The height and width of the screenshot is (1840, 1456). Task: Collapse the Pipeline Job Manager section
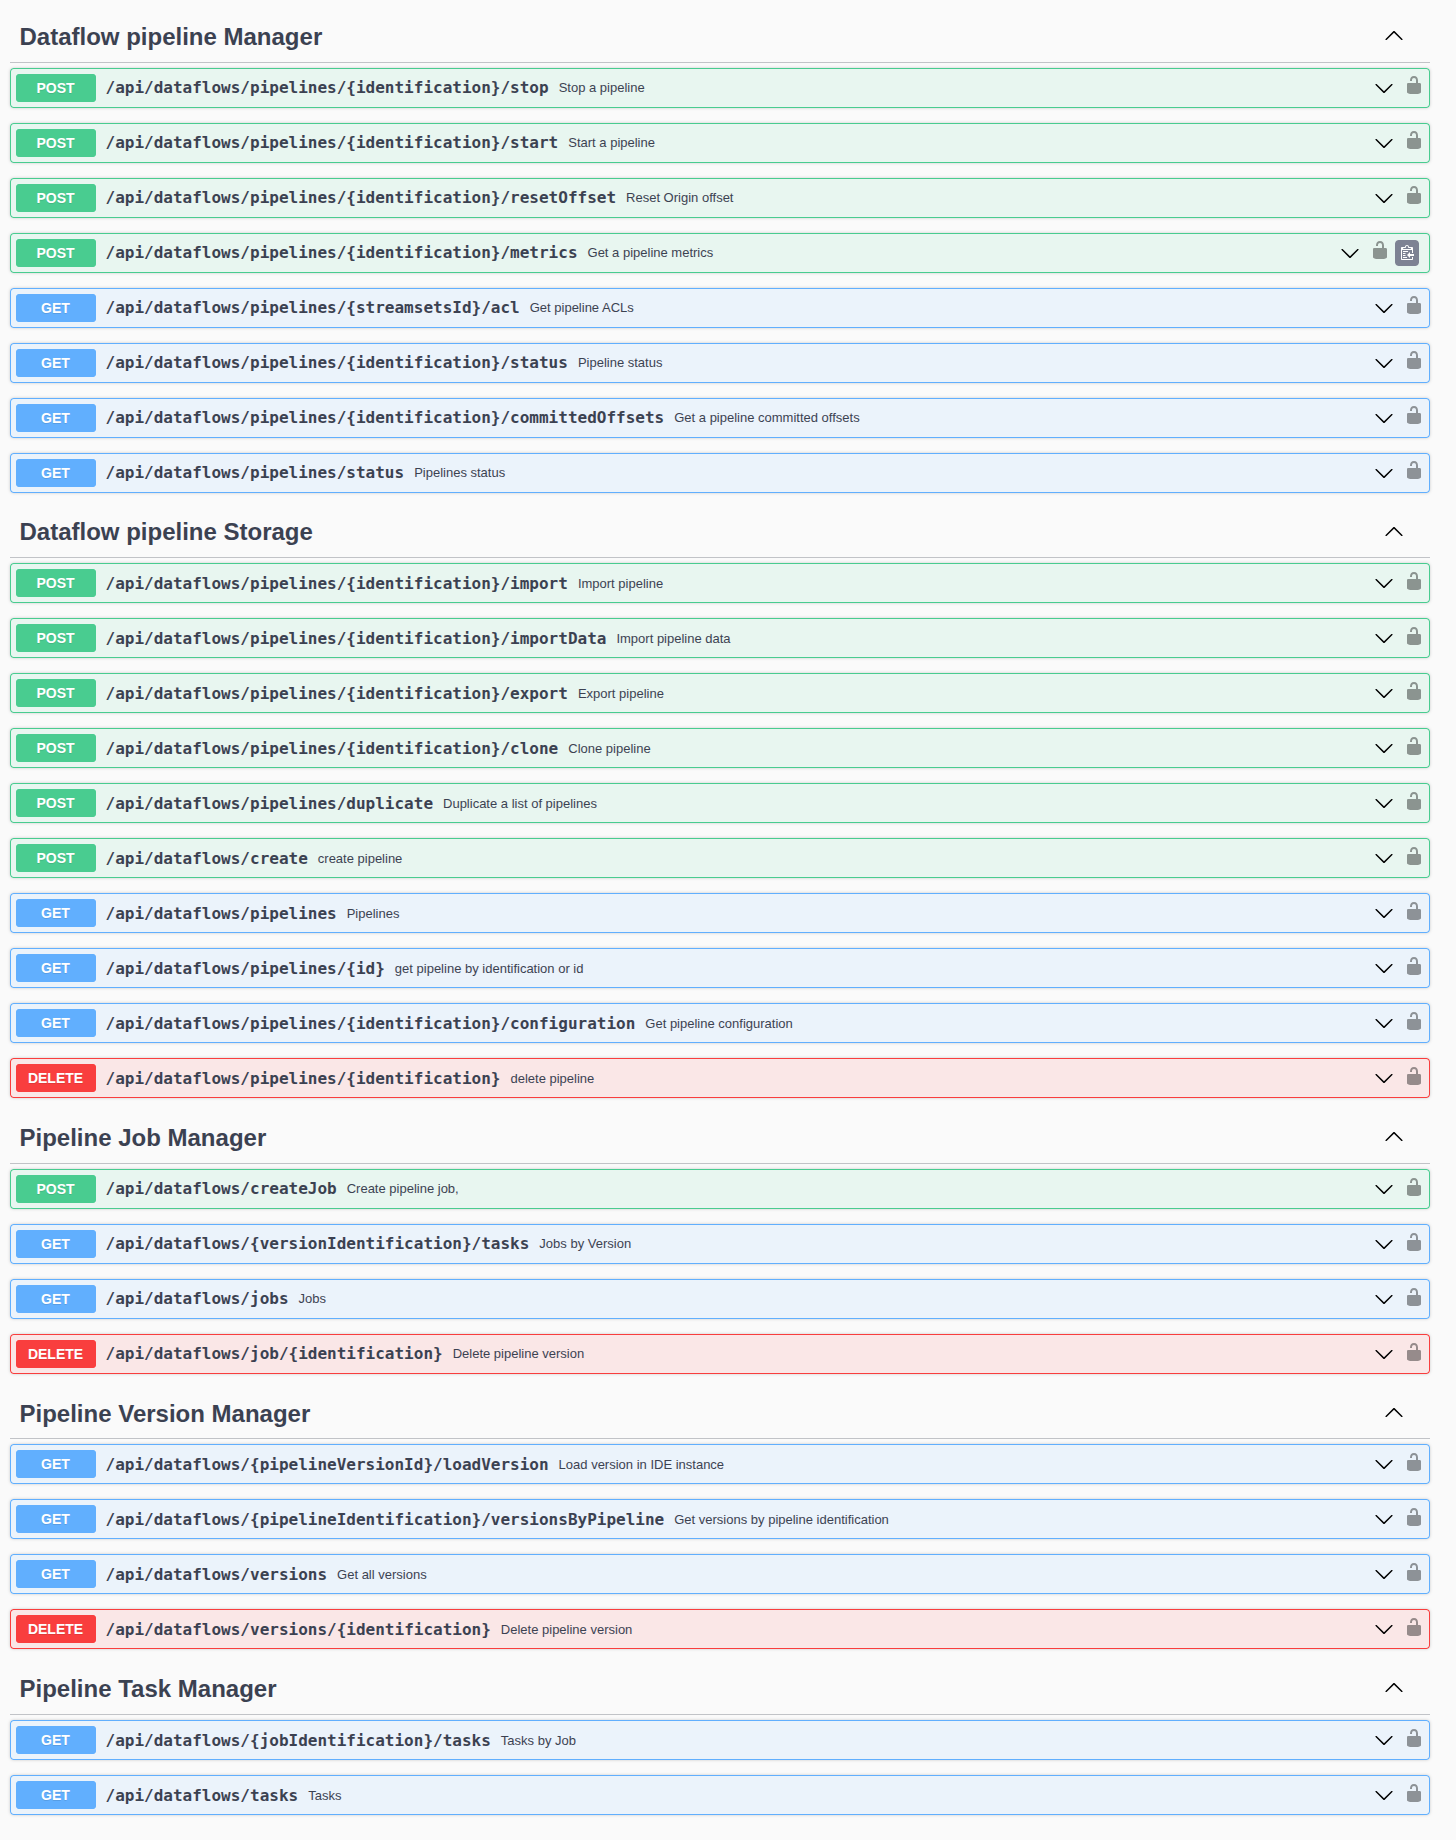(x=1393, y=1138)
